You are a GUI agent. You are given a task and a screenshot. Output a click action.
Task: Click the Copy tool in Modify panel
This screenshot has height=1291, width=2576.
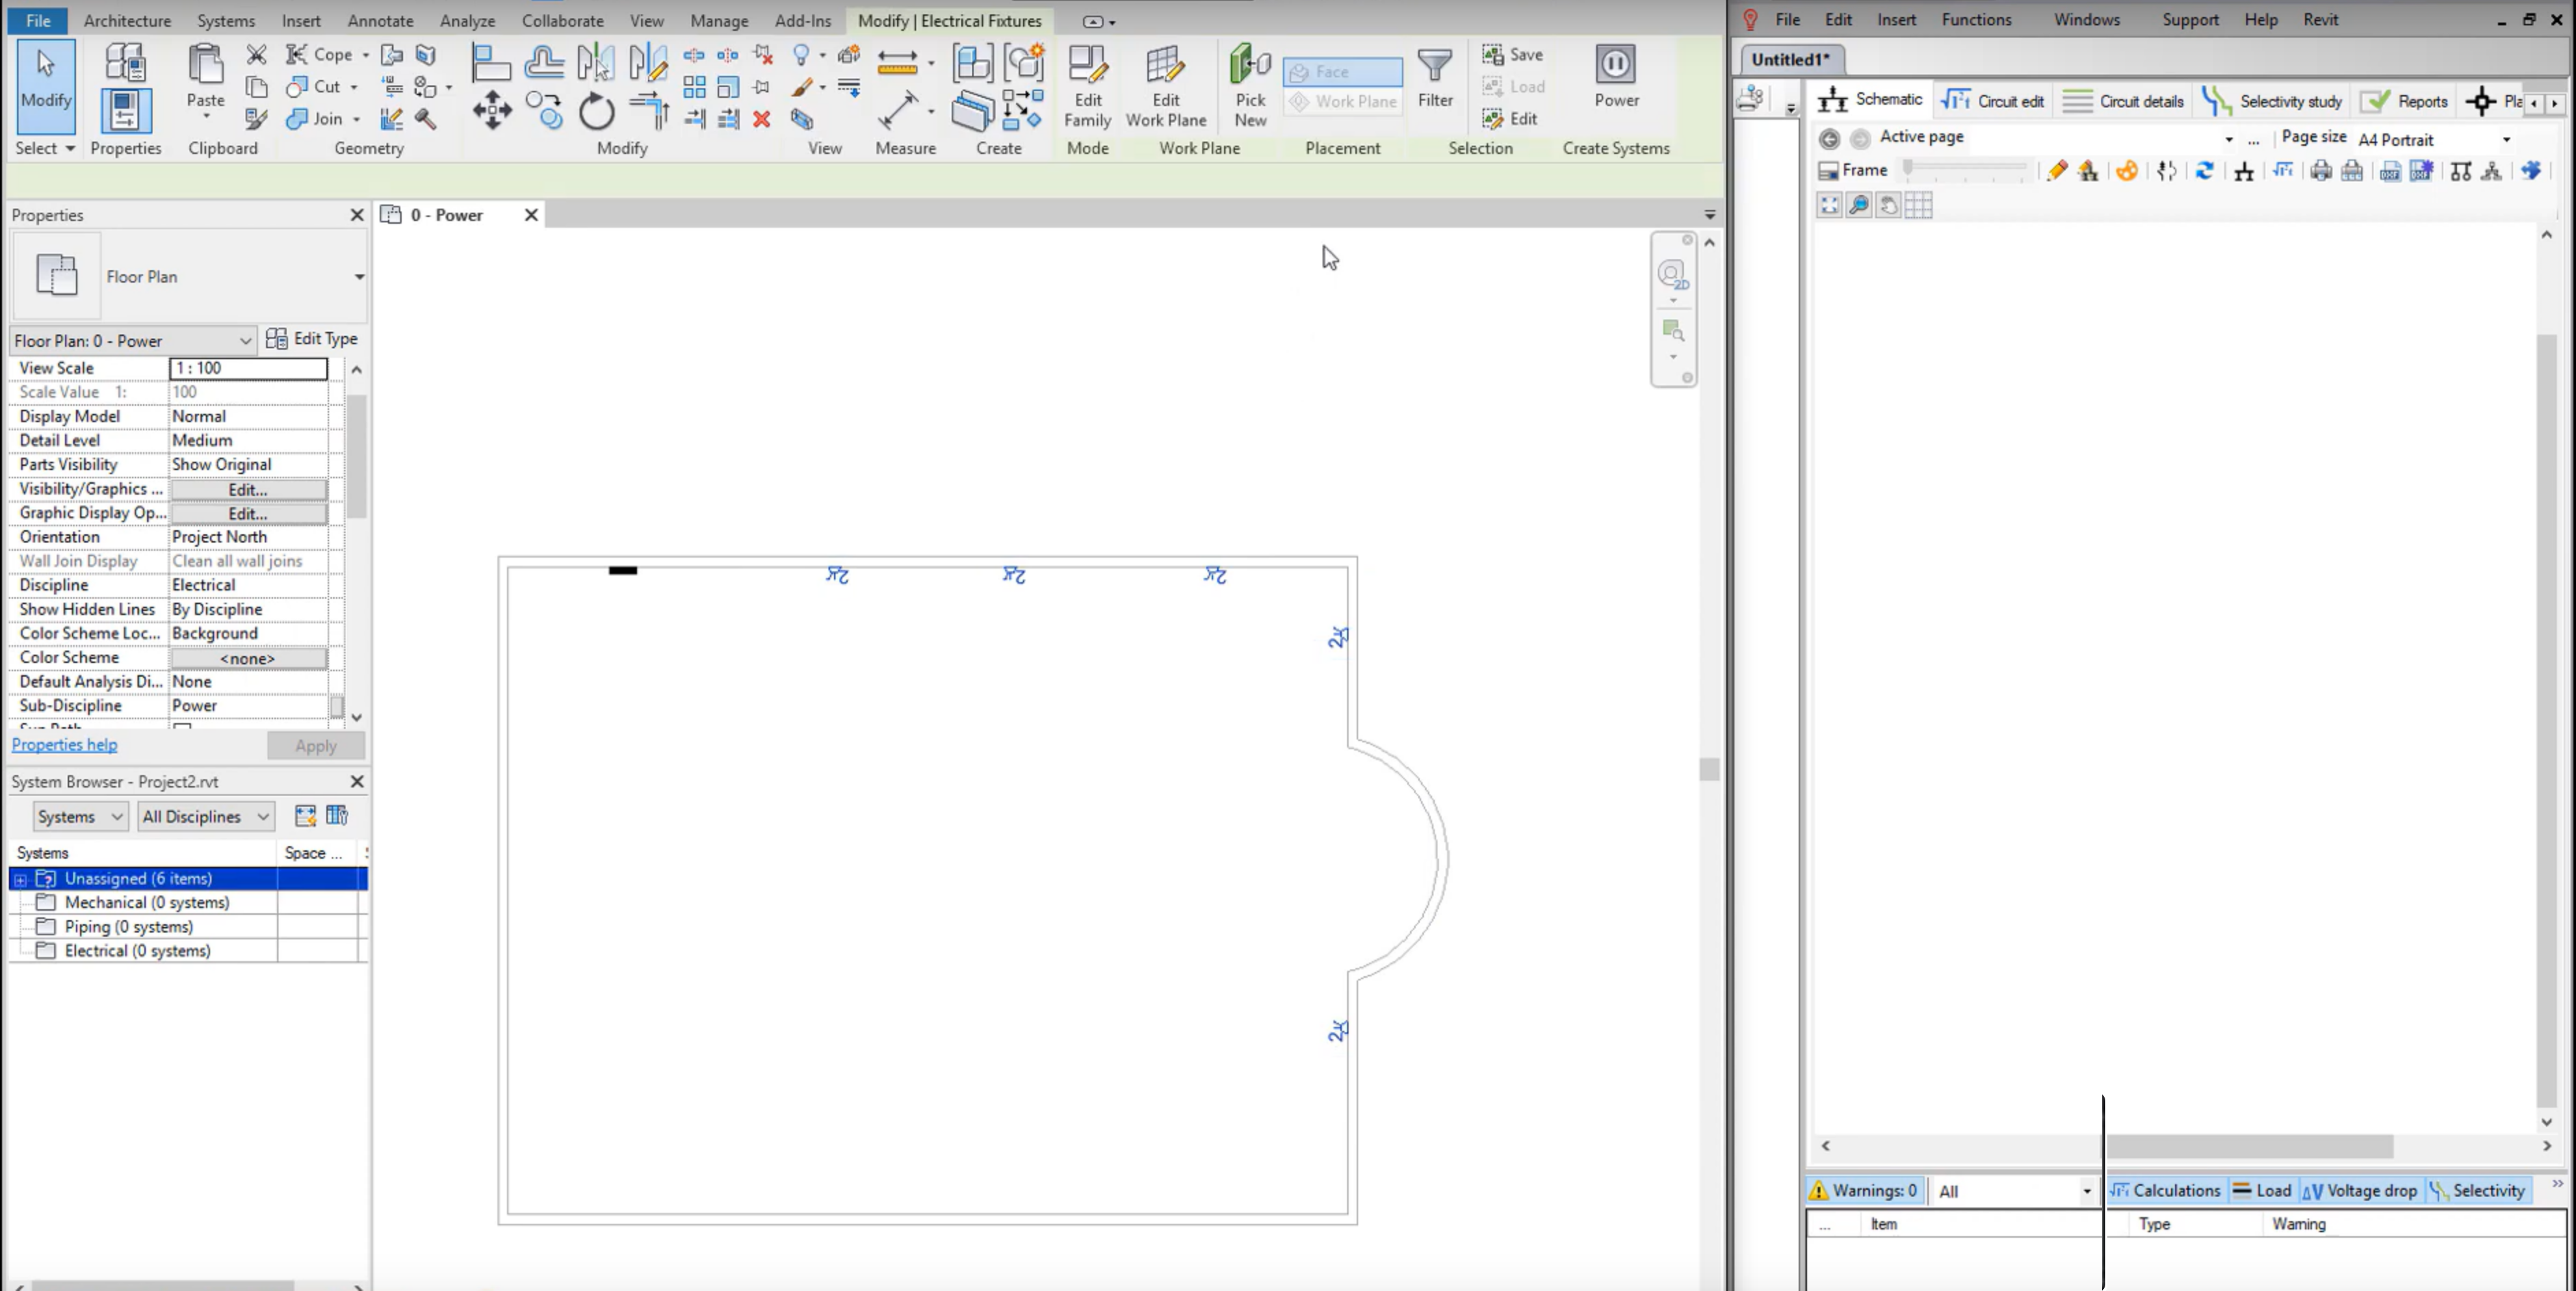click(546, 110)
